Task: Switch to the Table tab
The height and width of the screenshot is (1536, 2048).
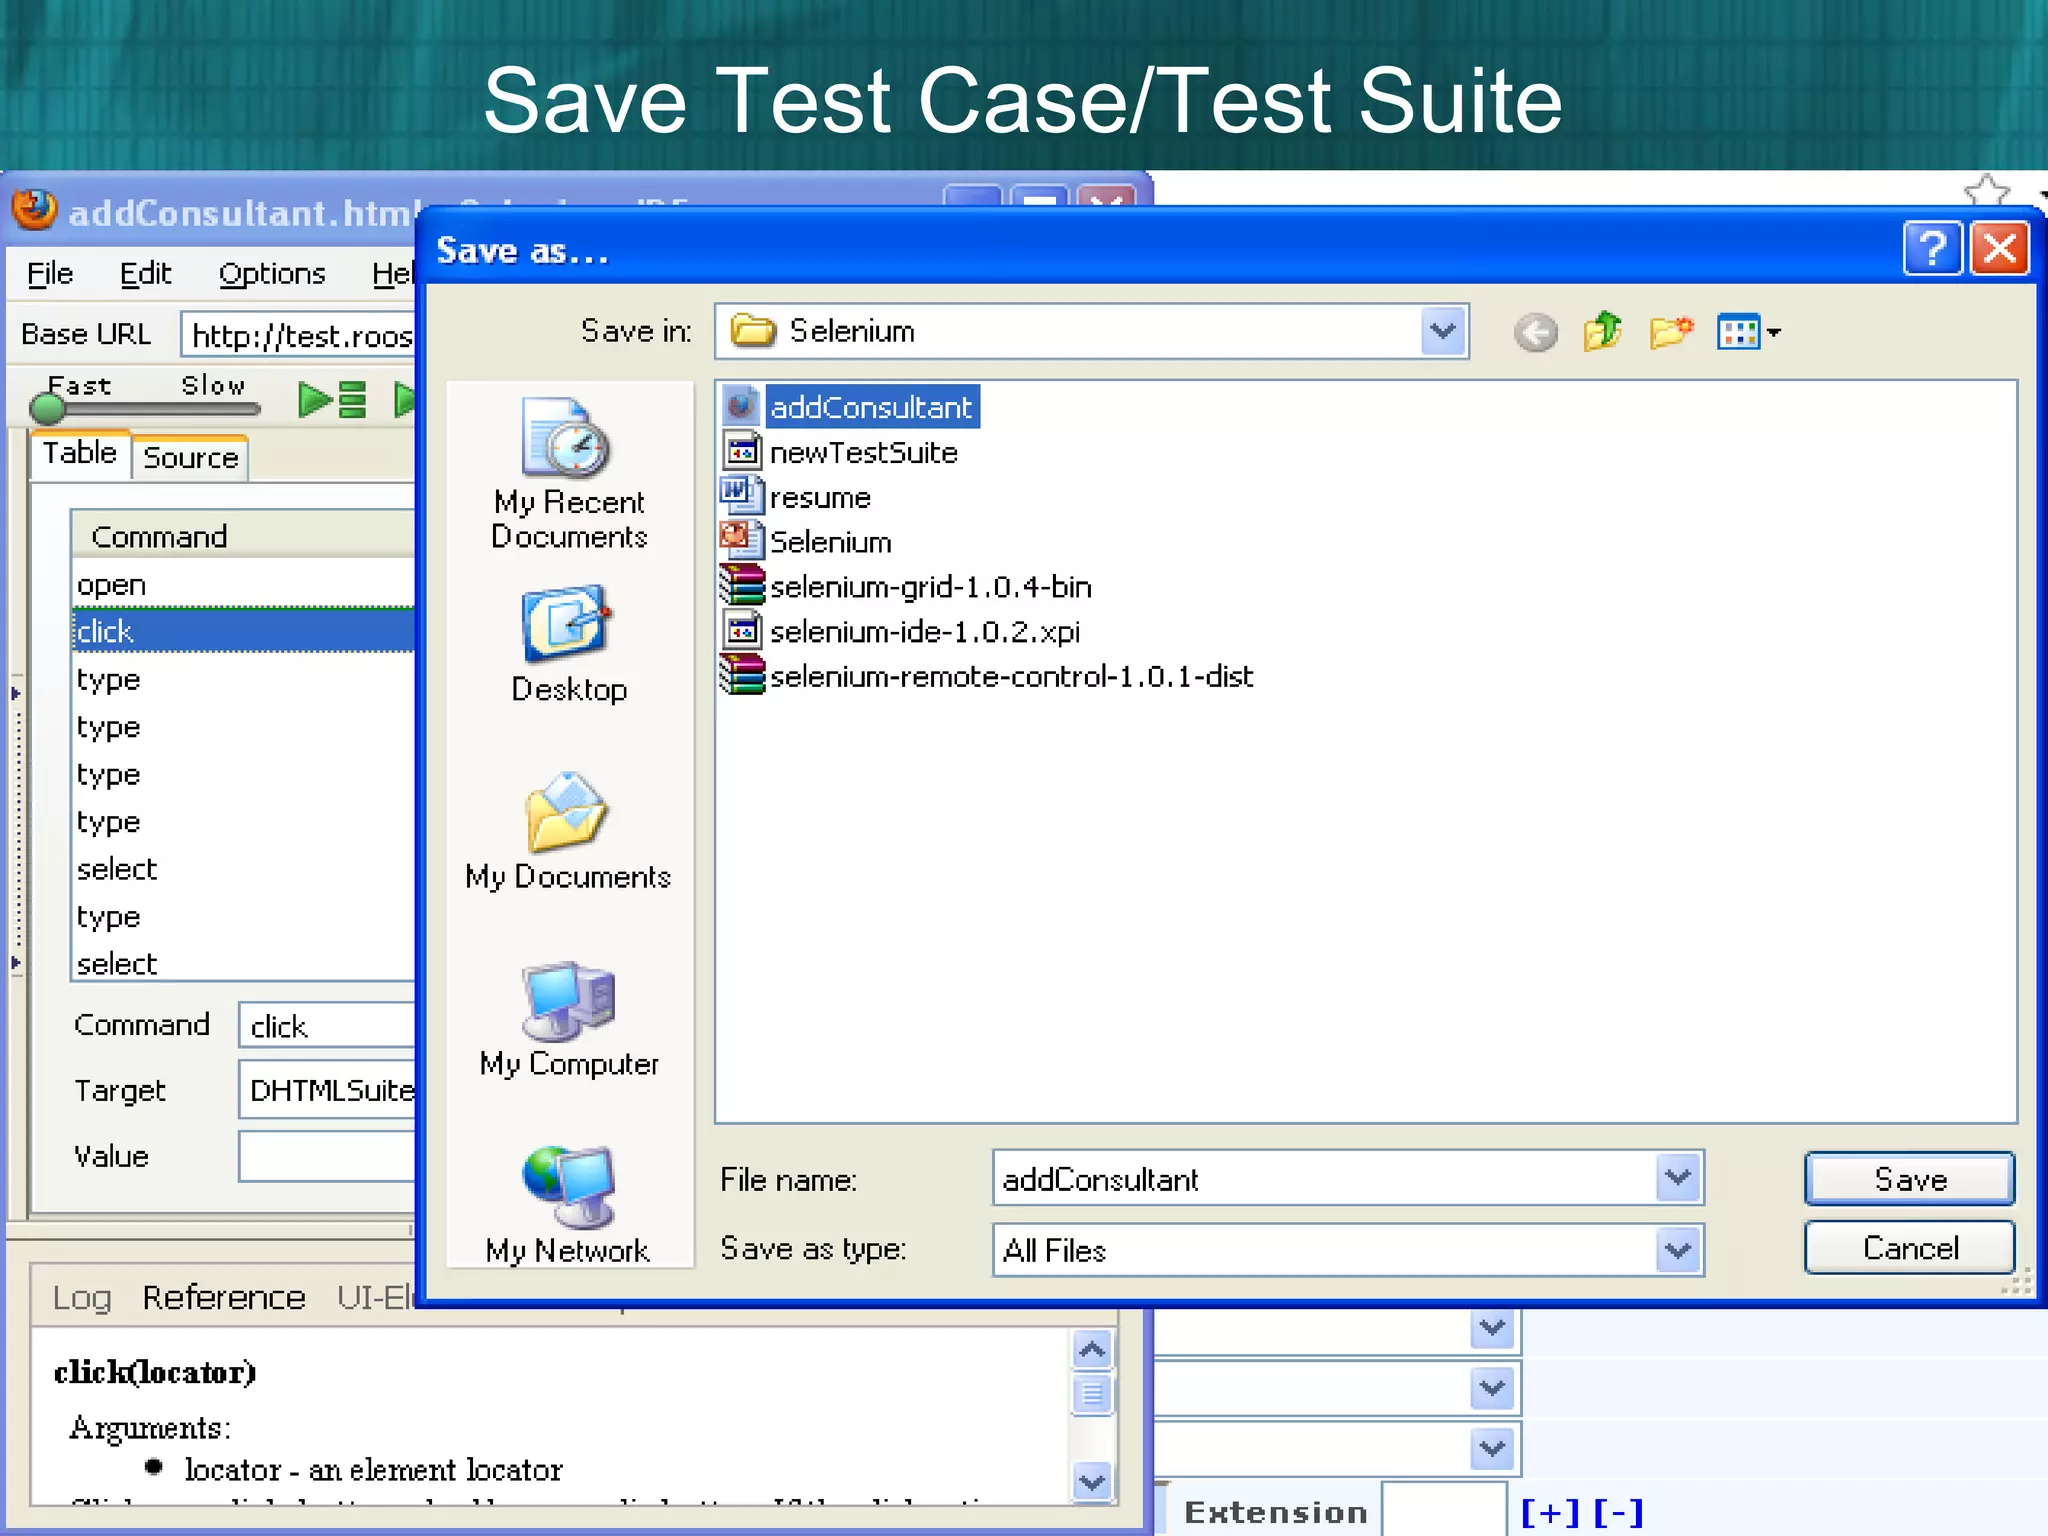Action: coord(80,453)
